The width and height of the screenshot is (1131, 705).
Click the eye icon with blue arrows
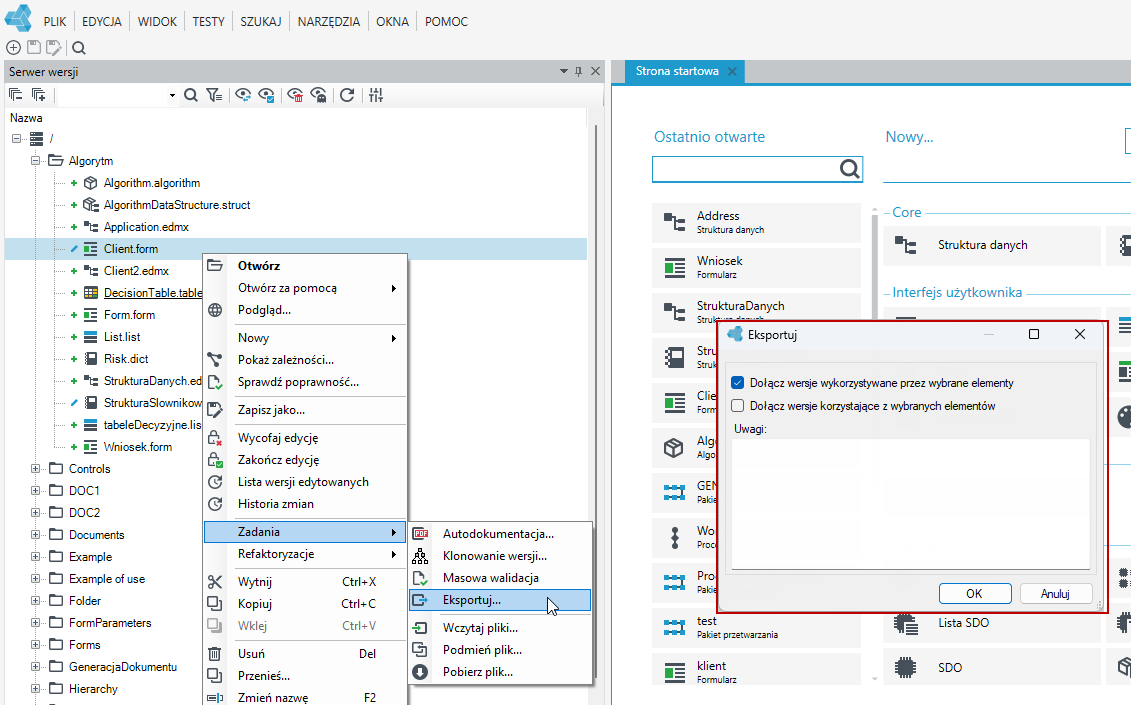pyautogui.click(x=243, y=95)
